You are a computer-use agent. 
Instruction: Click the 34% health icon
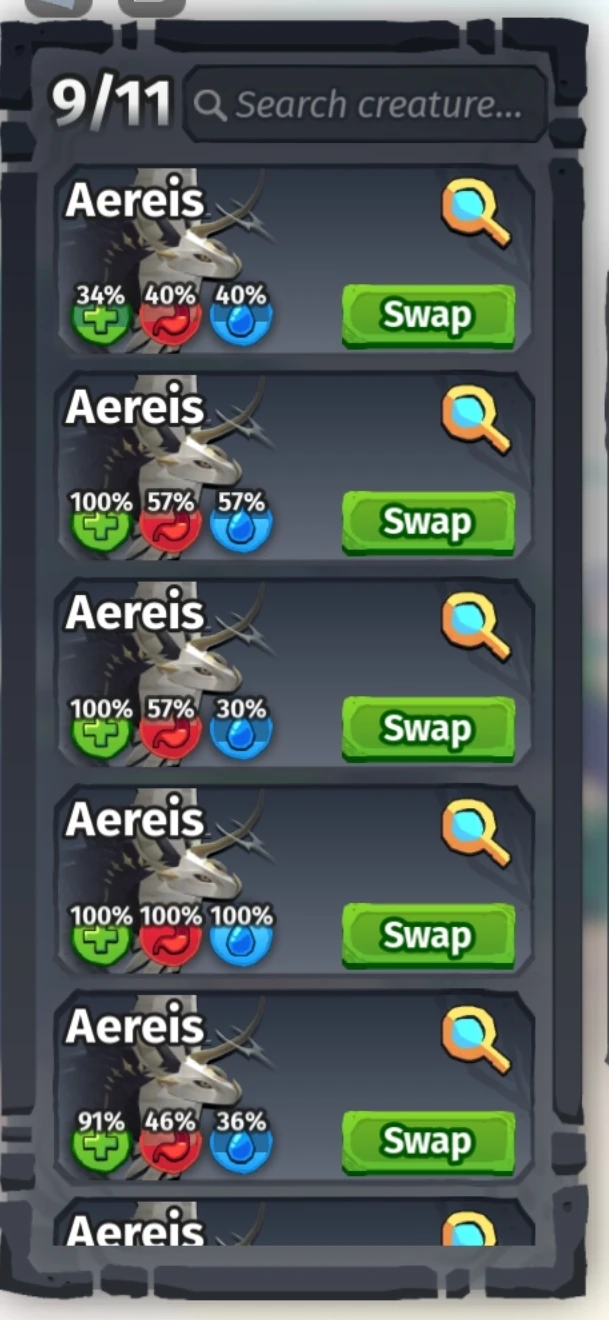click(x=100, y=320)
